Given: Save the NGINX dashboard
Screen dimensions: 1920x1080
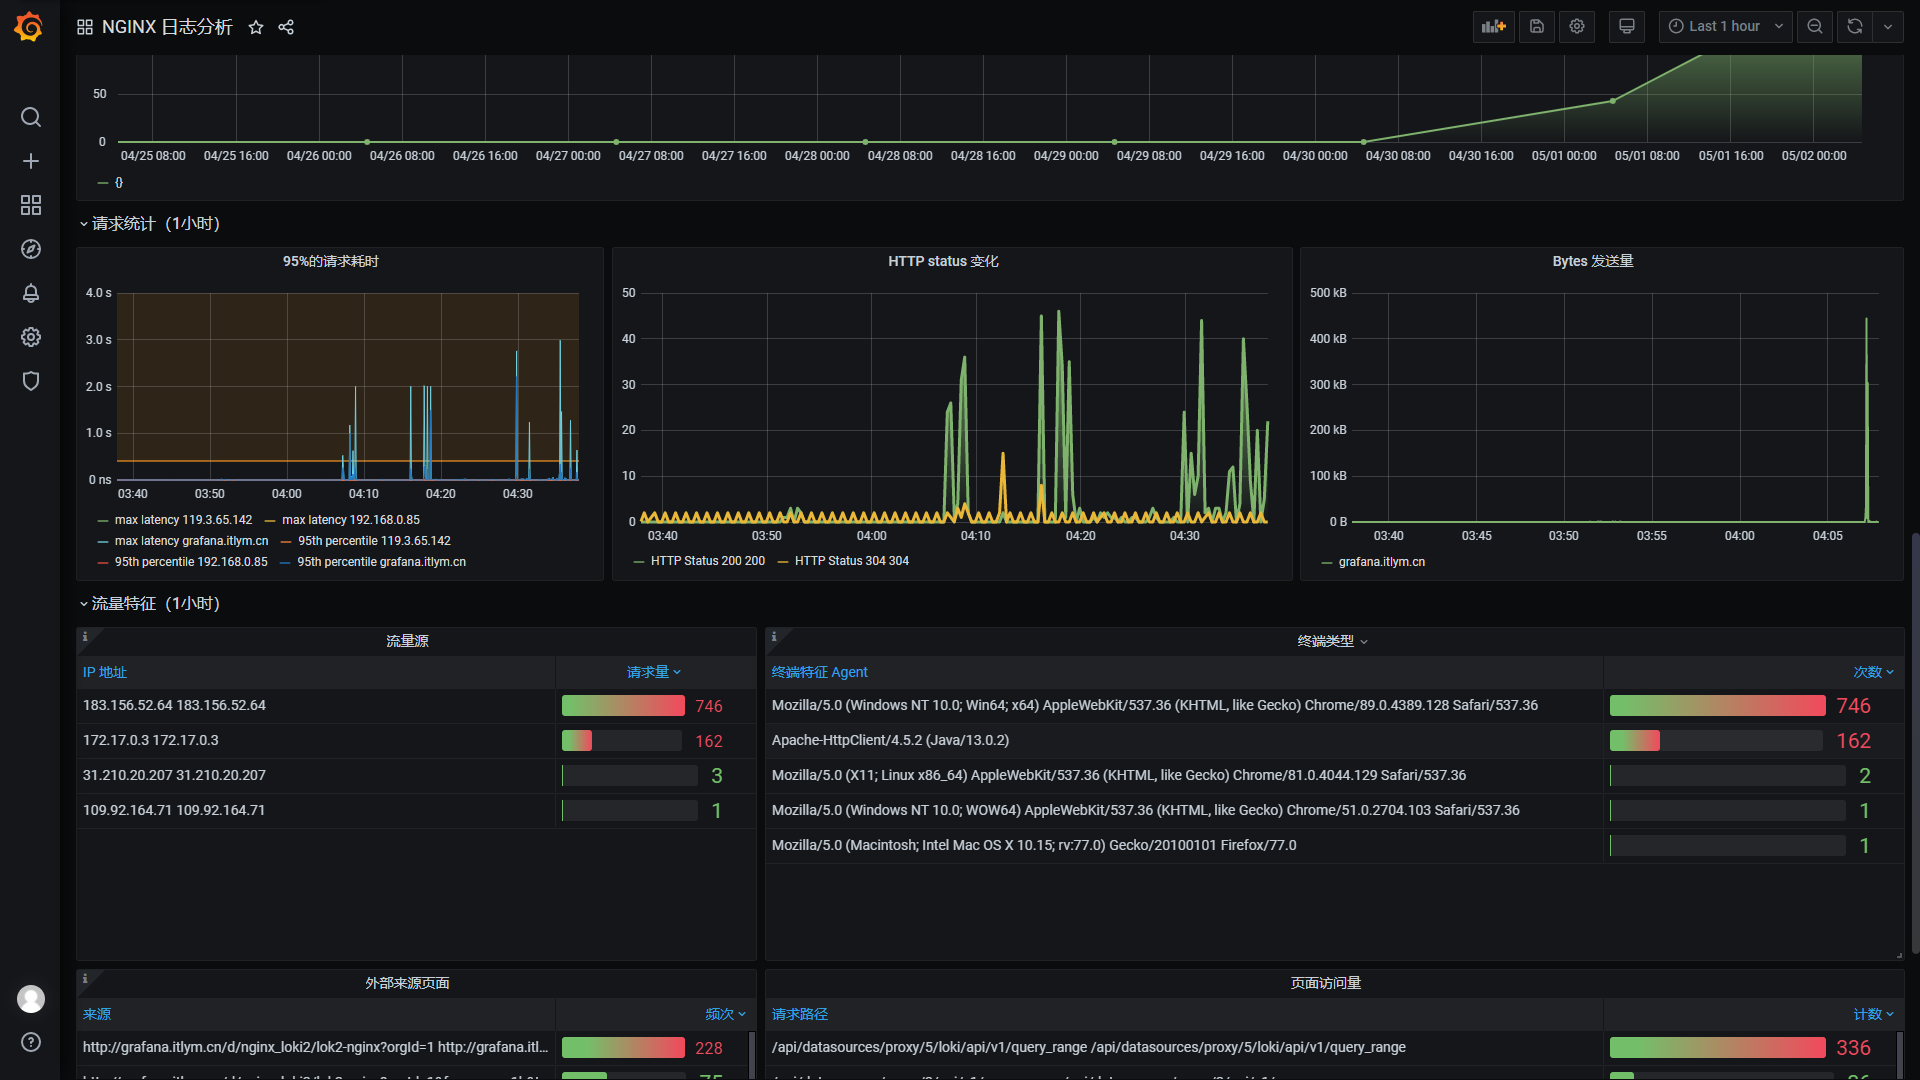Looking at the screenshot, I should coord(1536,26).
